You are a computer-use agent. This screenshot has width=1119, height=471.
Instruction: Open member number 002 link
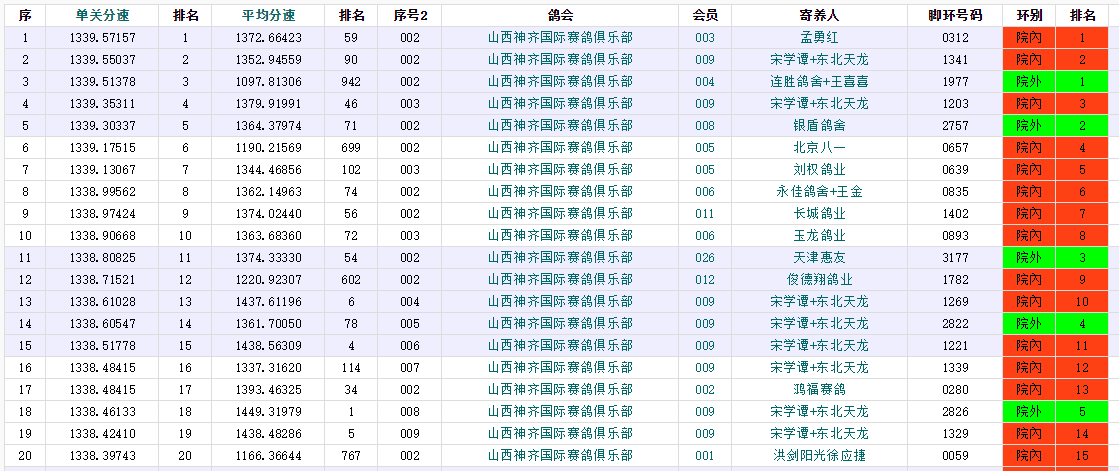[x=704, y=390]
